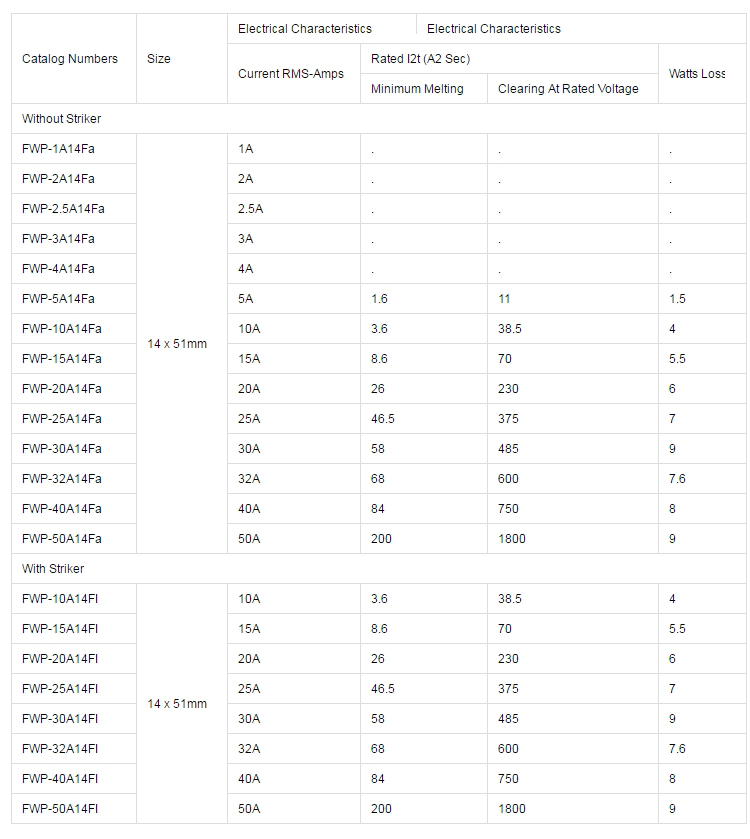Select the 1.5 watts loss value
Viewport: 750px width, 839px height.
(x=678, y=299)
